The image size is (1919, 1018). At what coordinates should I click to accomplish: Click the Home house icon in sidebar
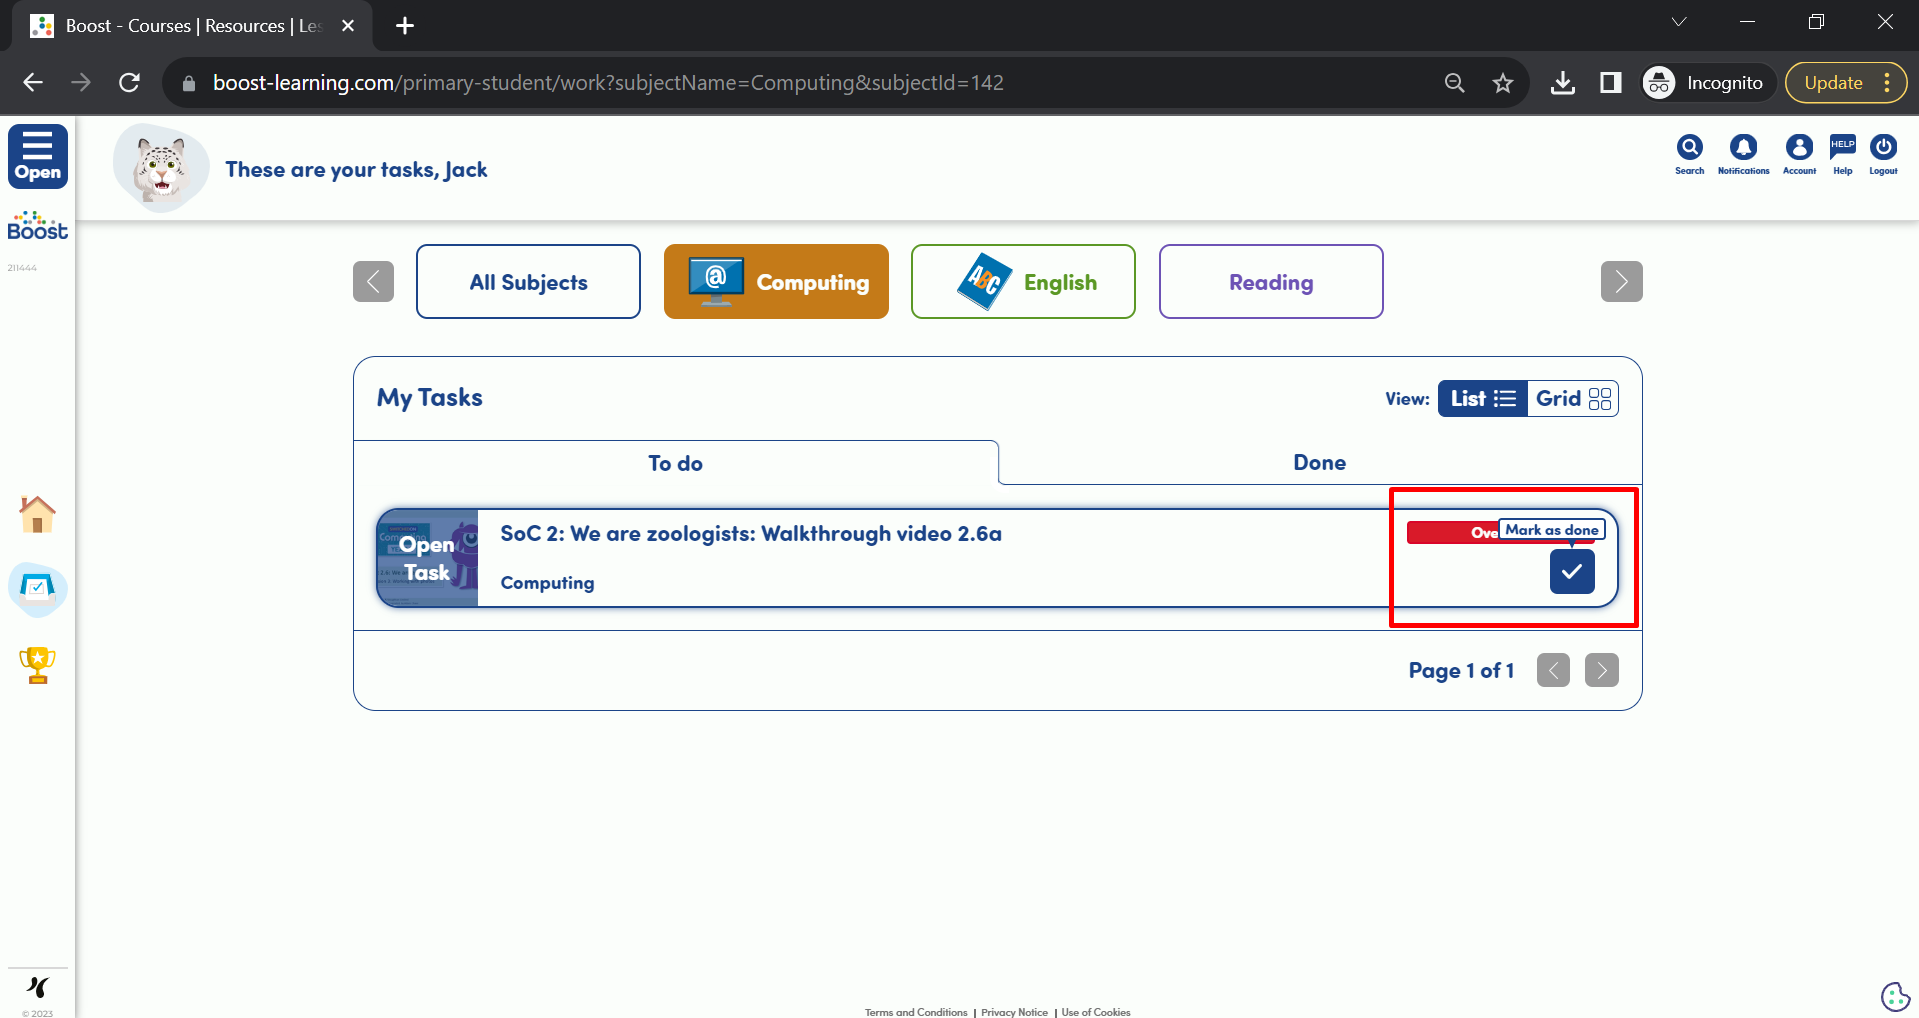(37, 515)
